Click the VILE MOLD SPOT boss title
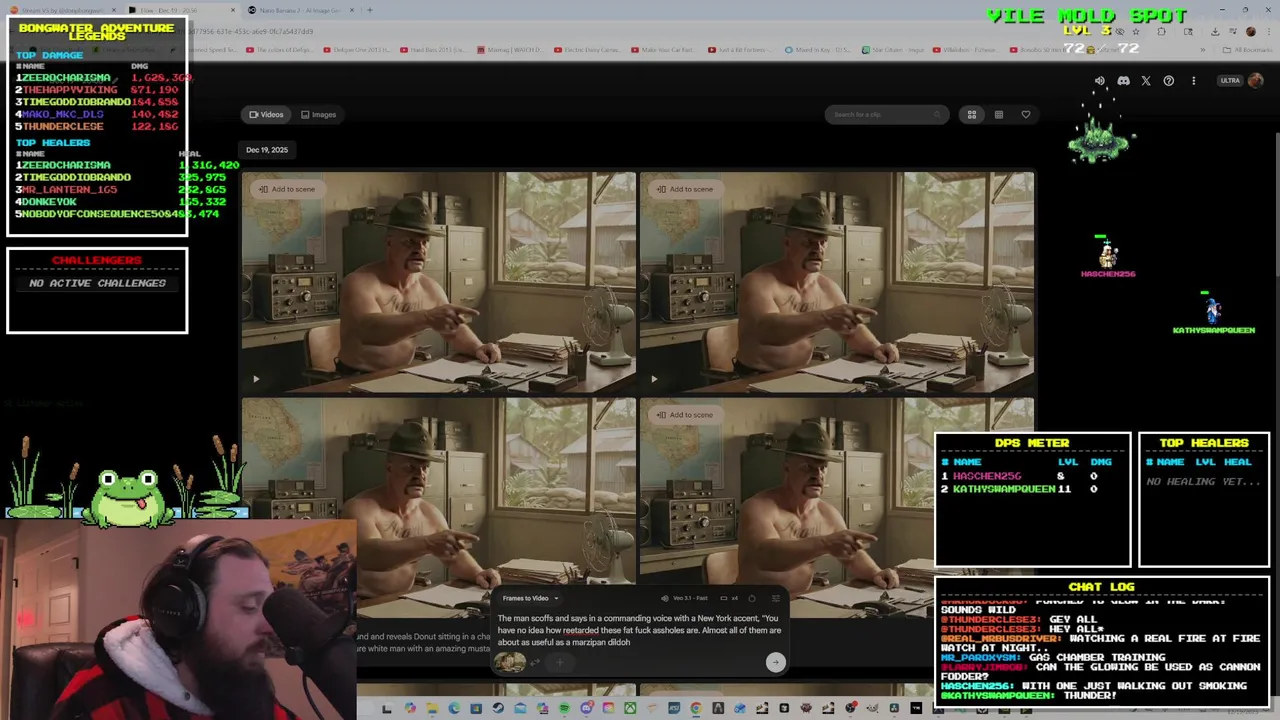The image size is (1280, 720). tap(1086, 15)
